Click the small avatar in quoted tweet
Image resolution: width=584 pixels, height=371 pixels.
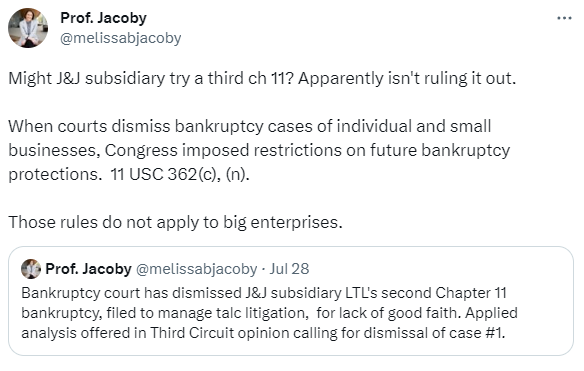[x=31, y=269]
